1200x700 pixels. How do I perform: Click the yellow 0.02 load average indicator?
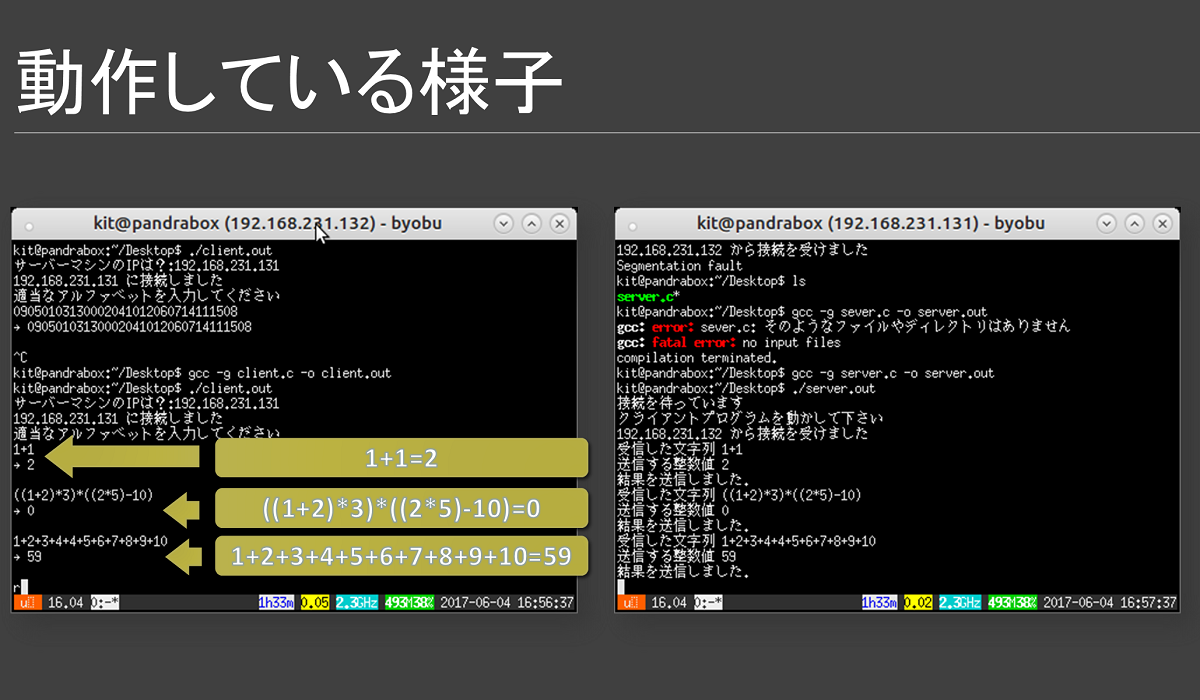[919, 602]
